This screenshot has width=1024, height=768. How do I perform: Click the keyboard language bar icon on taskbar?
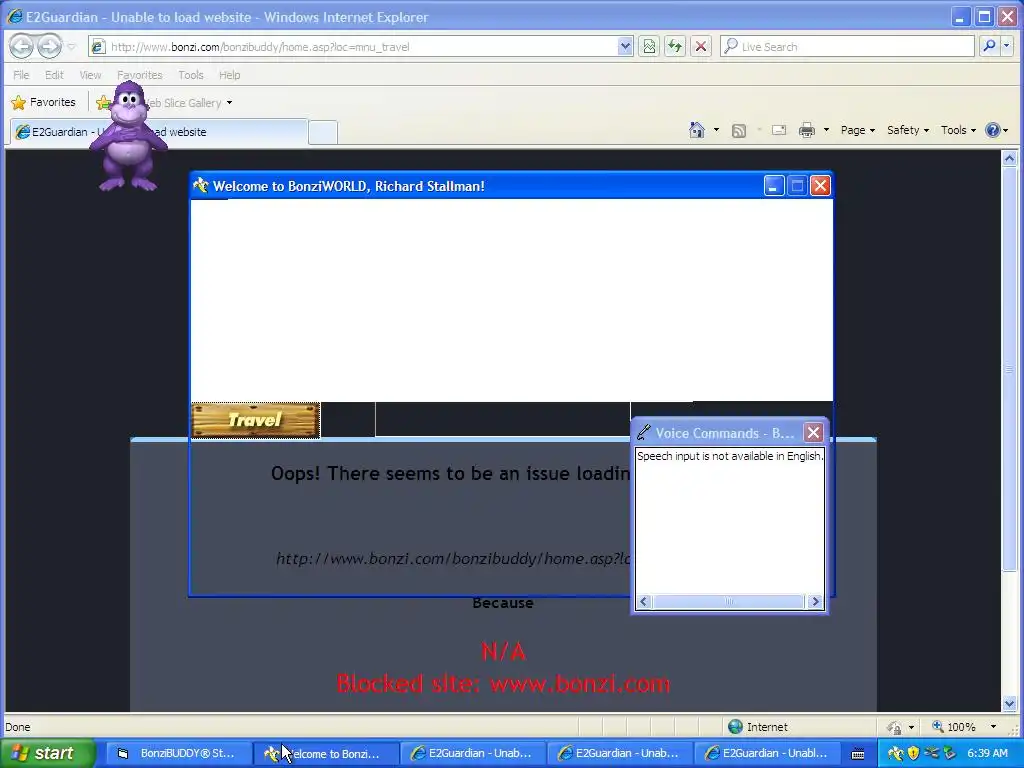(x=858, y=754)
